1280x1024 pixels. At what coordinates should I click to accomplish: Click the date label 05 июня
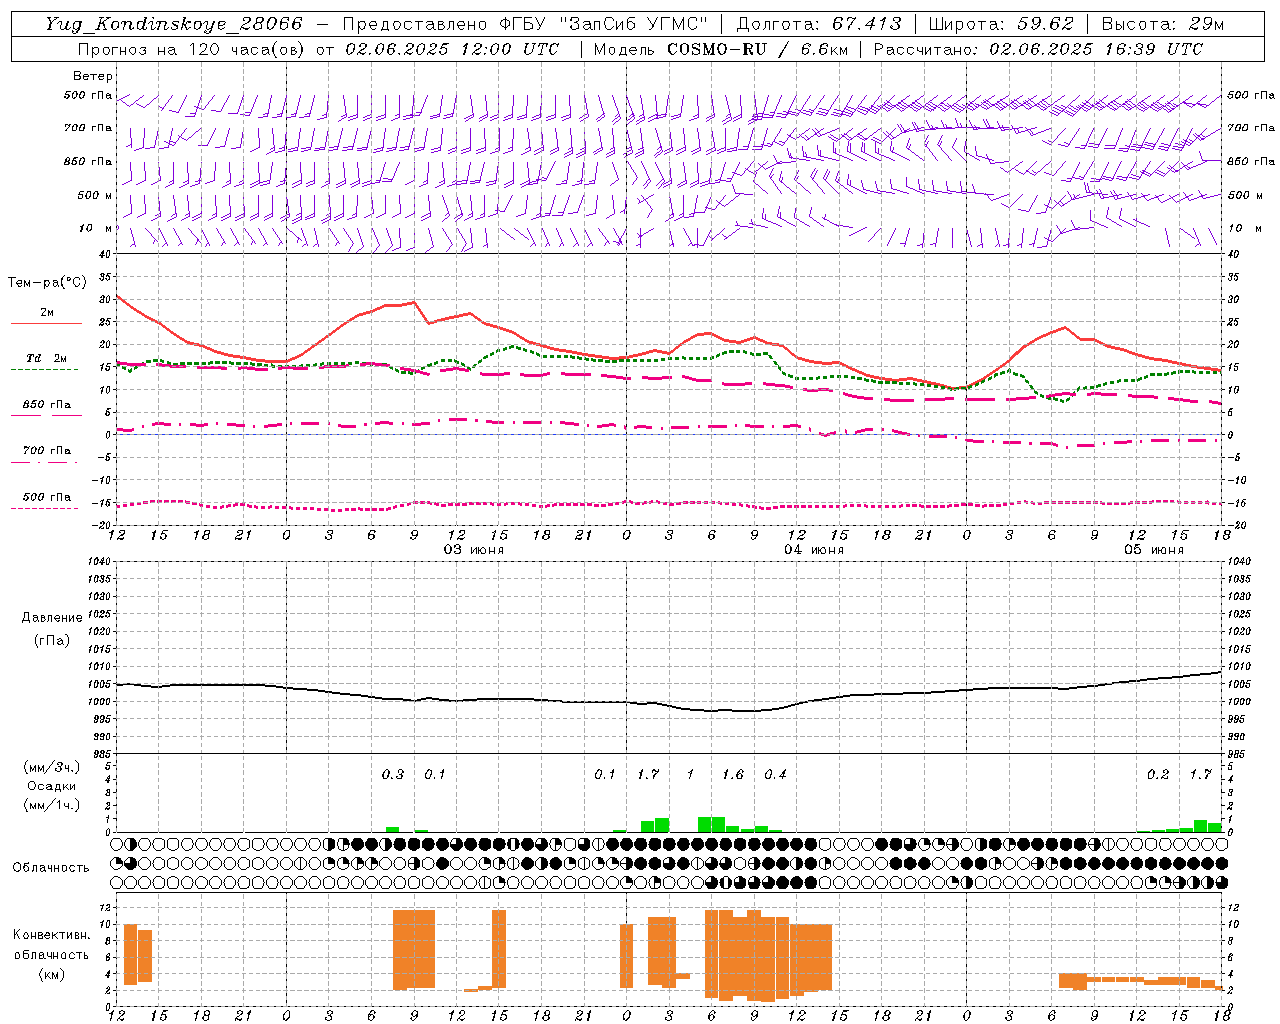(1153, 550)
